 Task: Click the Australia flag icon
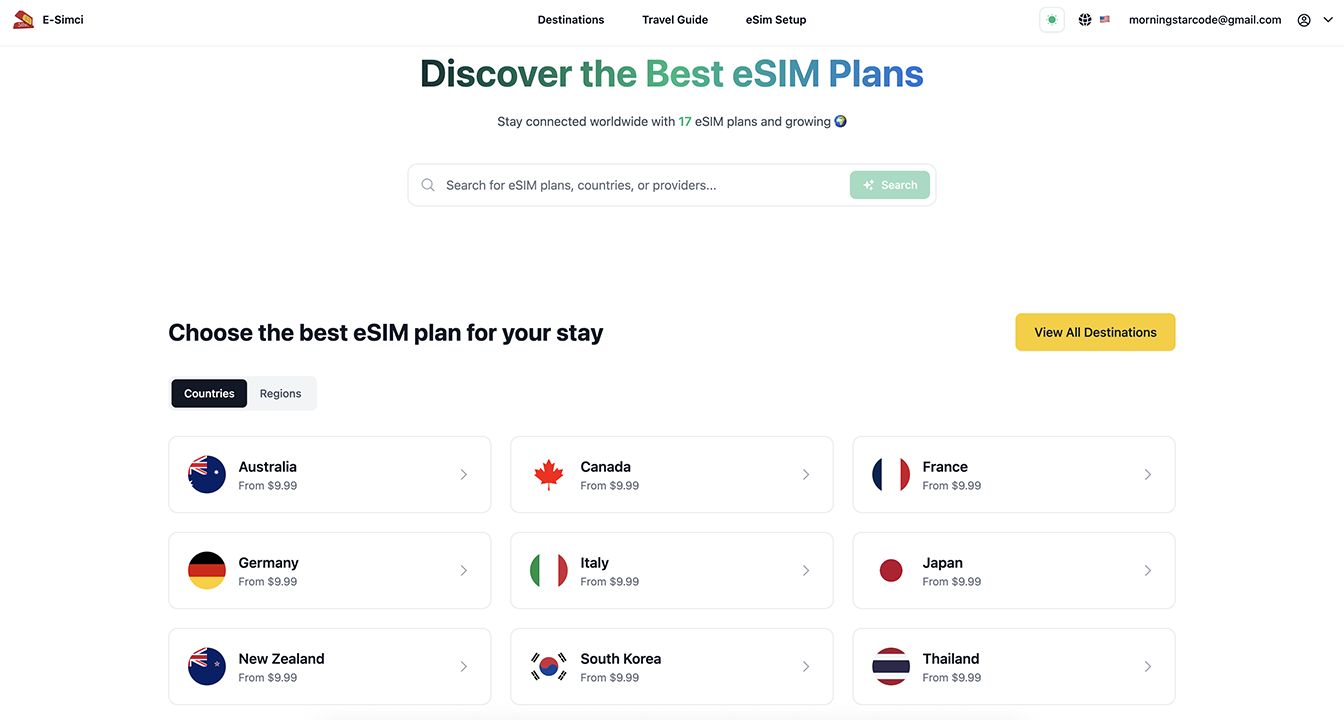(x=207, y=475)
